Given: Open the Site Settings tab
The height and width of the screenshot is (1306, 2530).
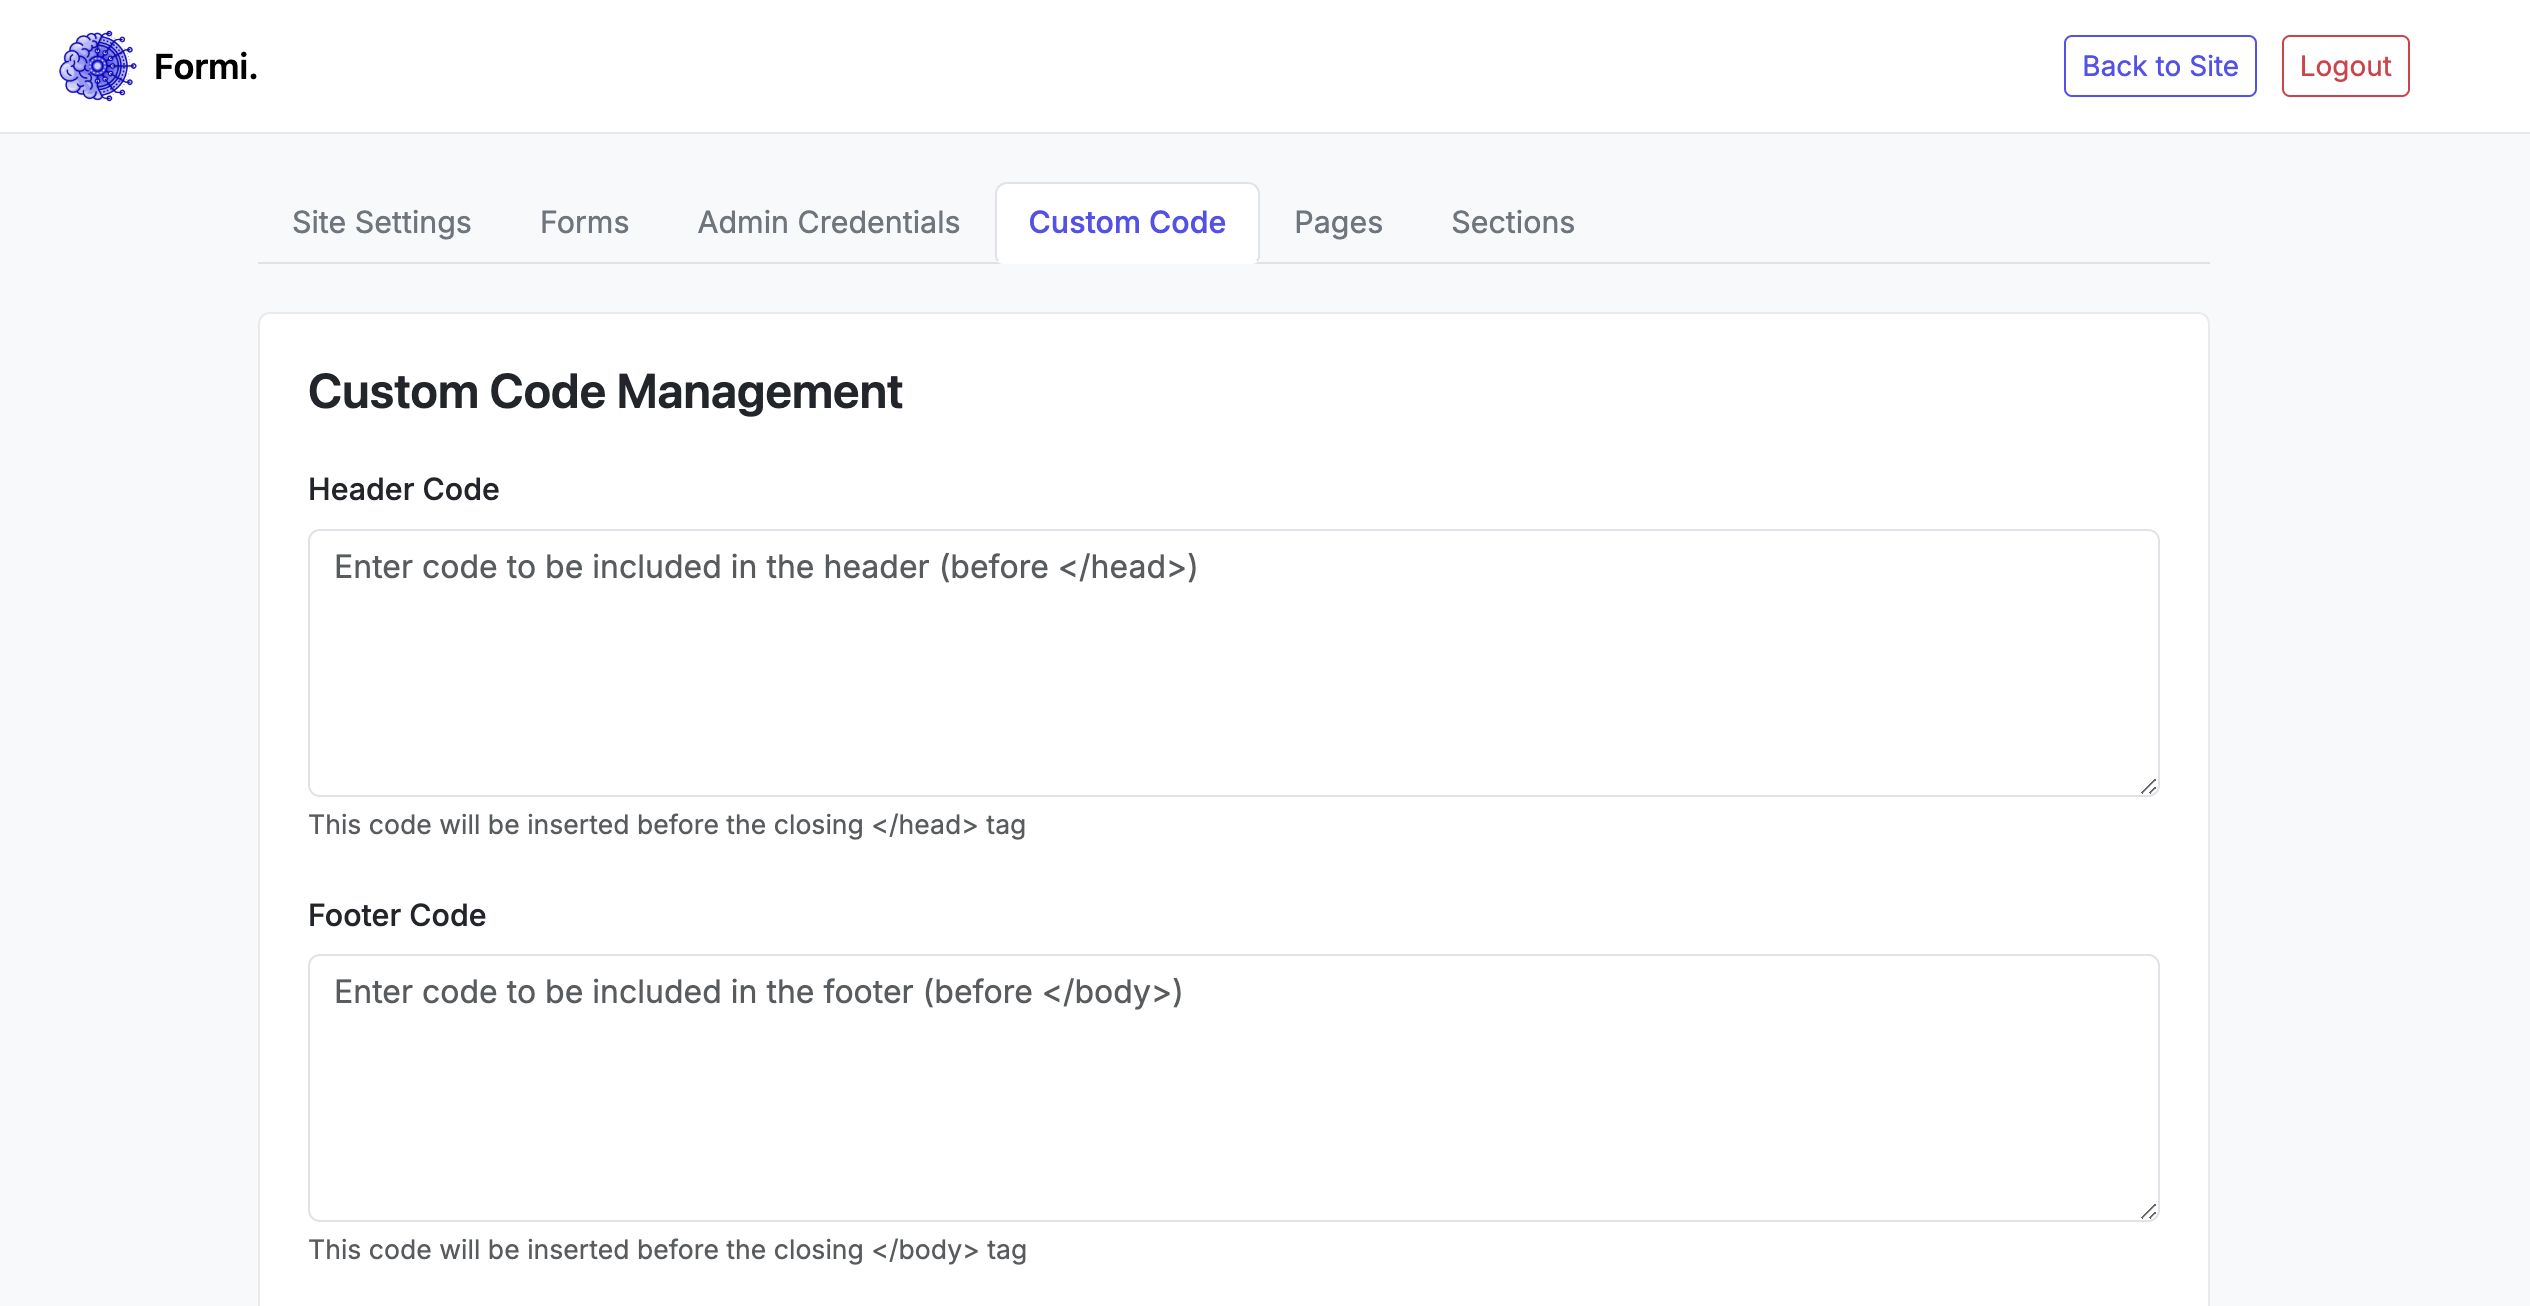Looking at the screenshot, I should point(381,222).
